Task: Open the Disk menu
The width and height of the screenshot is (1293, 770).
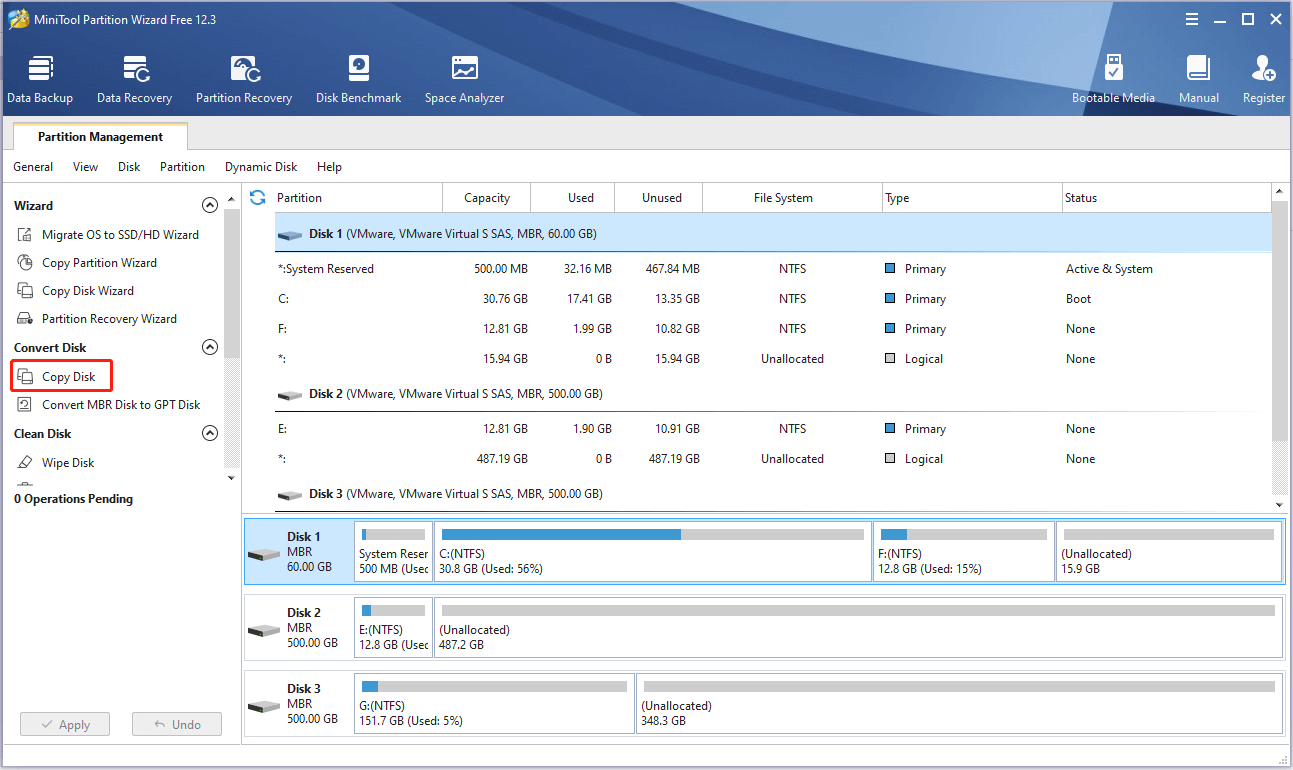Action: [129, 167]
